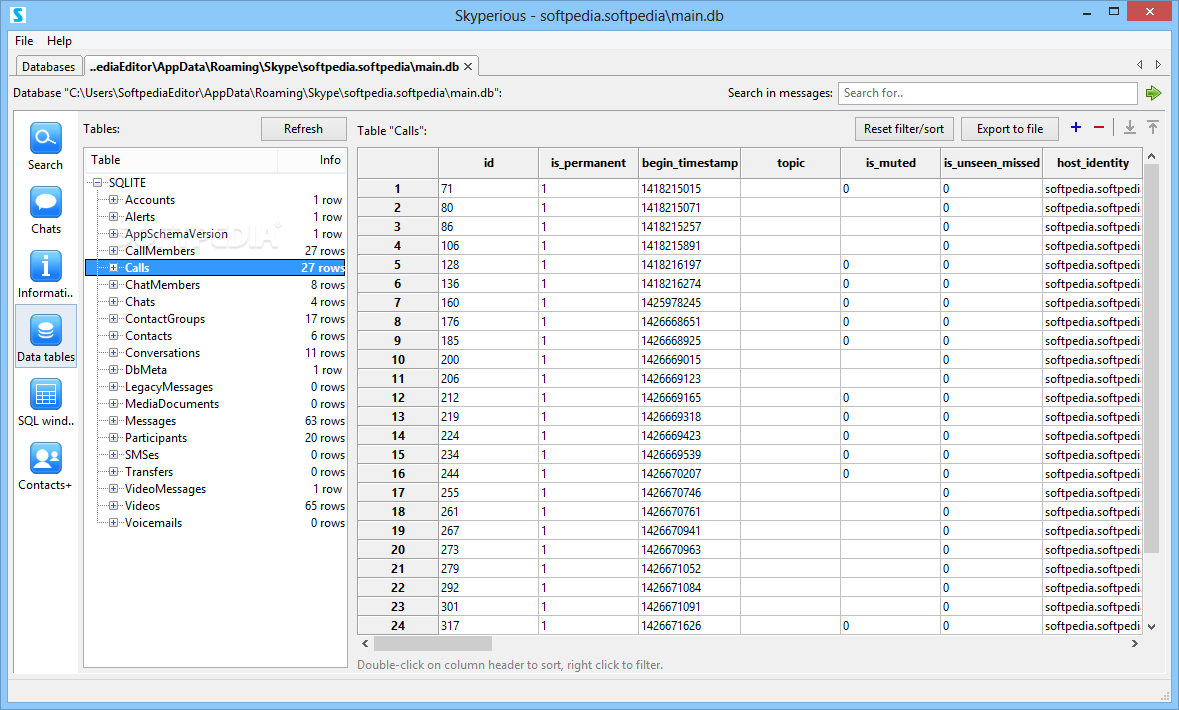Expand the Voicemails table node
Image resolution: width=1179 pixels, height=710 pixels.
tap(114, 523)
